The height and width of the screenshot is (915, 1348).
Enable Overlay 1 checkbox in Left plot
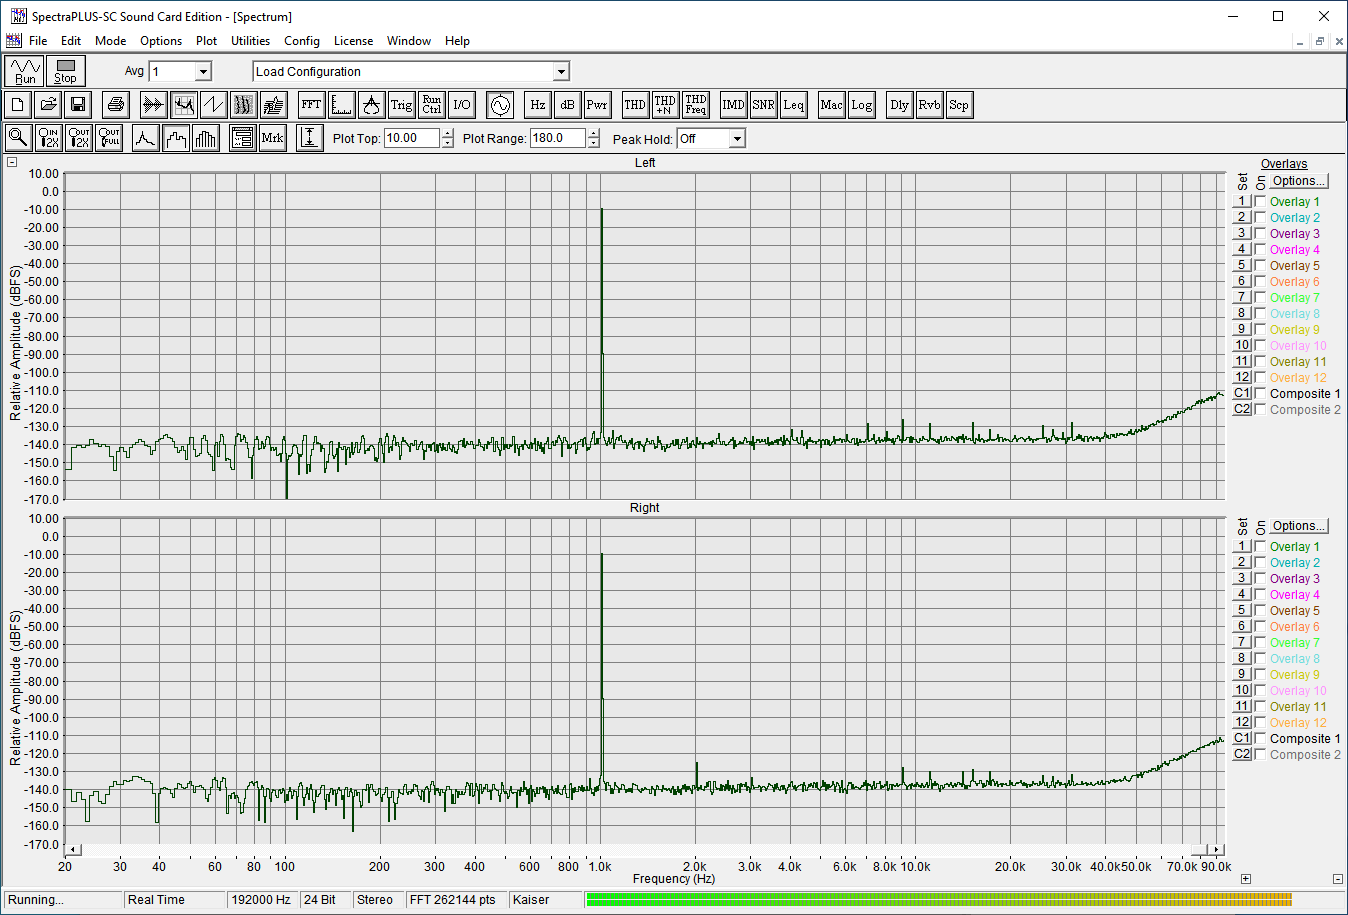coord(1260,202)
